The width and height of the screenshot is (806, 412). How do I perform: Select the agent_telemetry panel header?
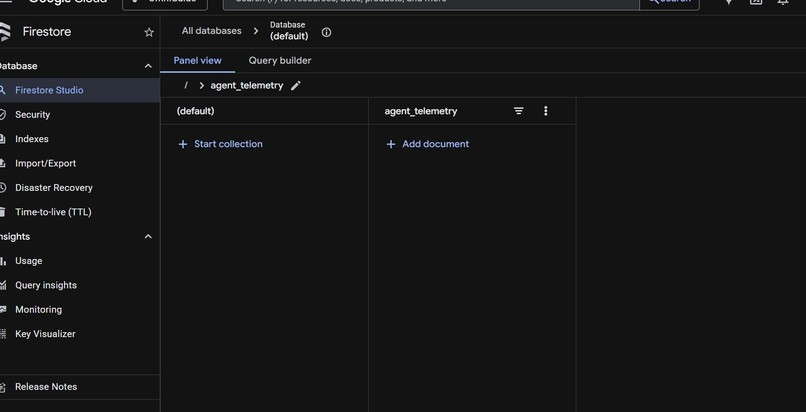click(x=420, y=111)
